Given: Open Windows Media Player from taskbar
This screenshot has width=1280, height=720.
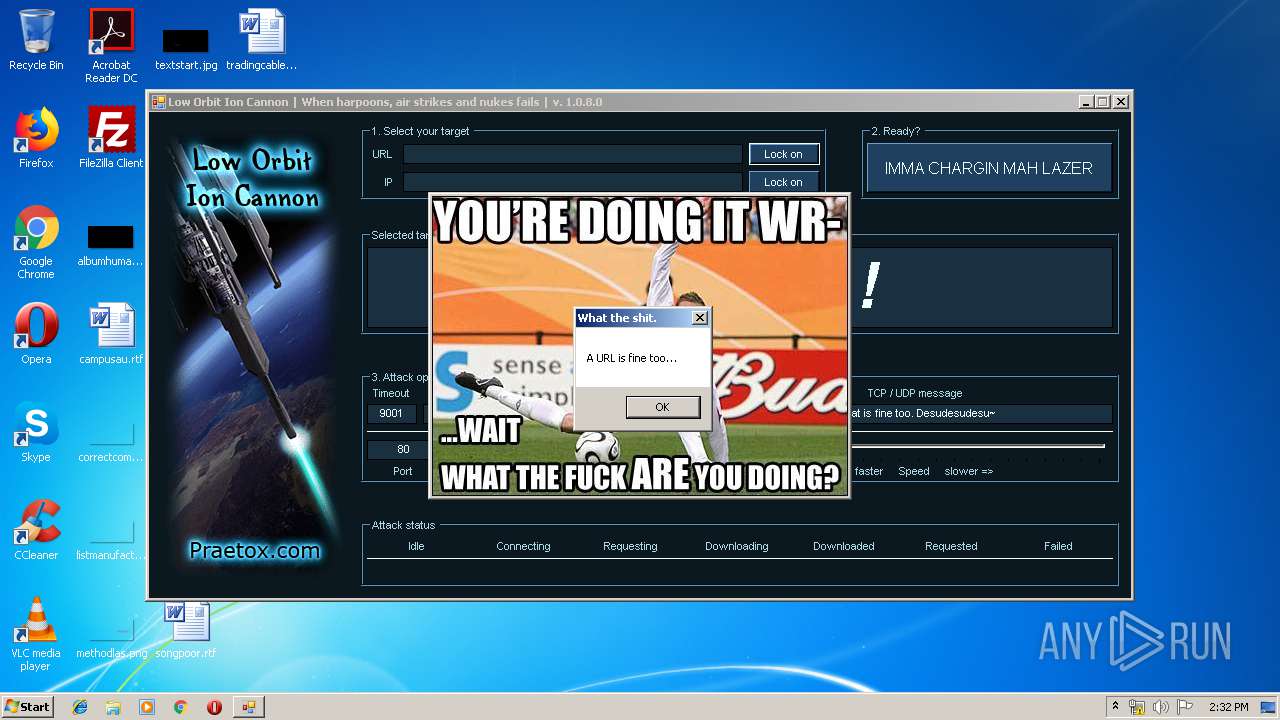Looking at the screenshot, I should [147, 707].
